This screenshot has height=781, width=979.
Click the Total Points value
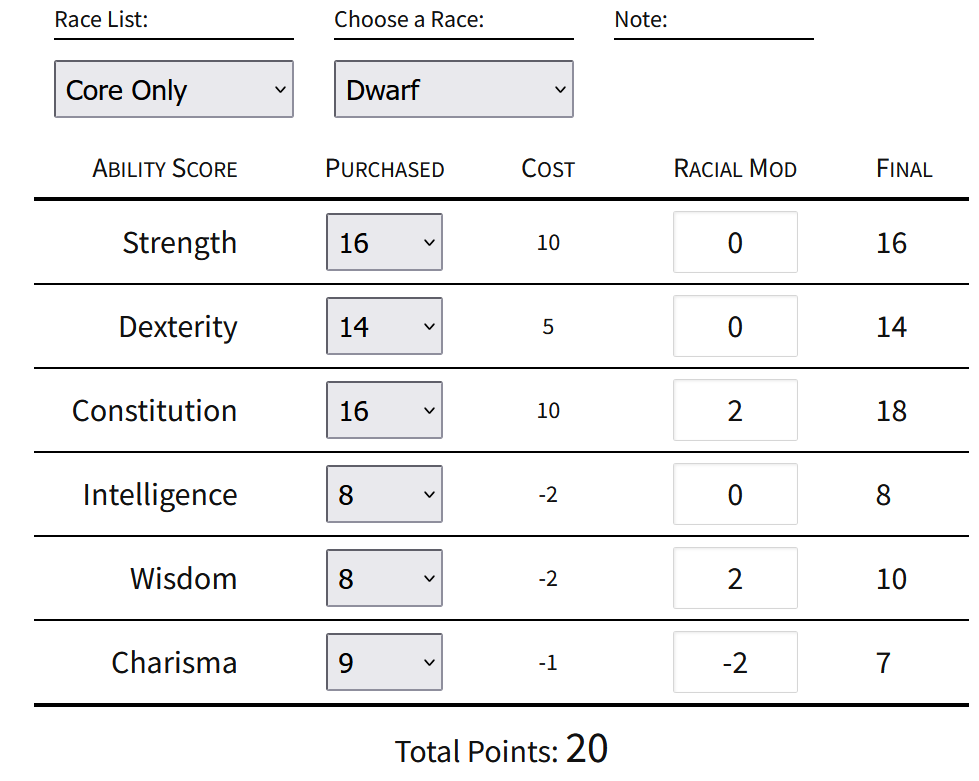pyautogui.click(x=586, y=749)
